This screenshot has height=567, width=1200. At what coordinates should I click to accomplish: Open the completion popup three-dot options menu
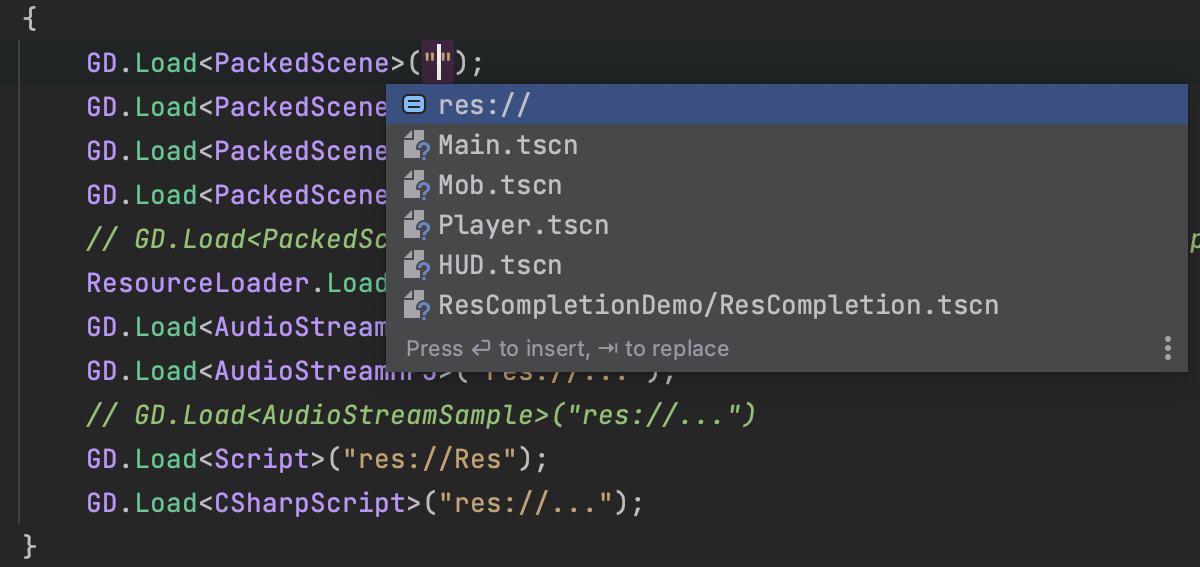(1167, 348)
